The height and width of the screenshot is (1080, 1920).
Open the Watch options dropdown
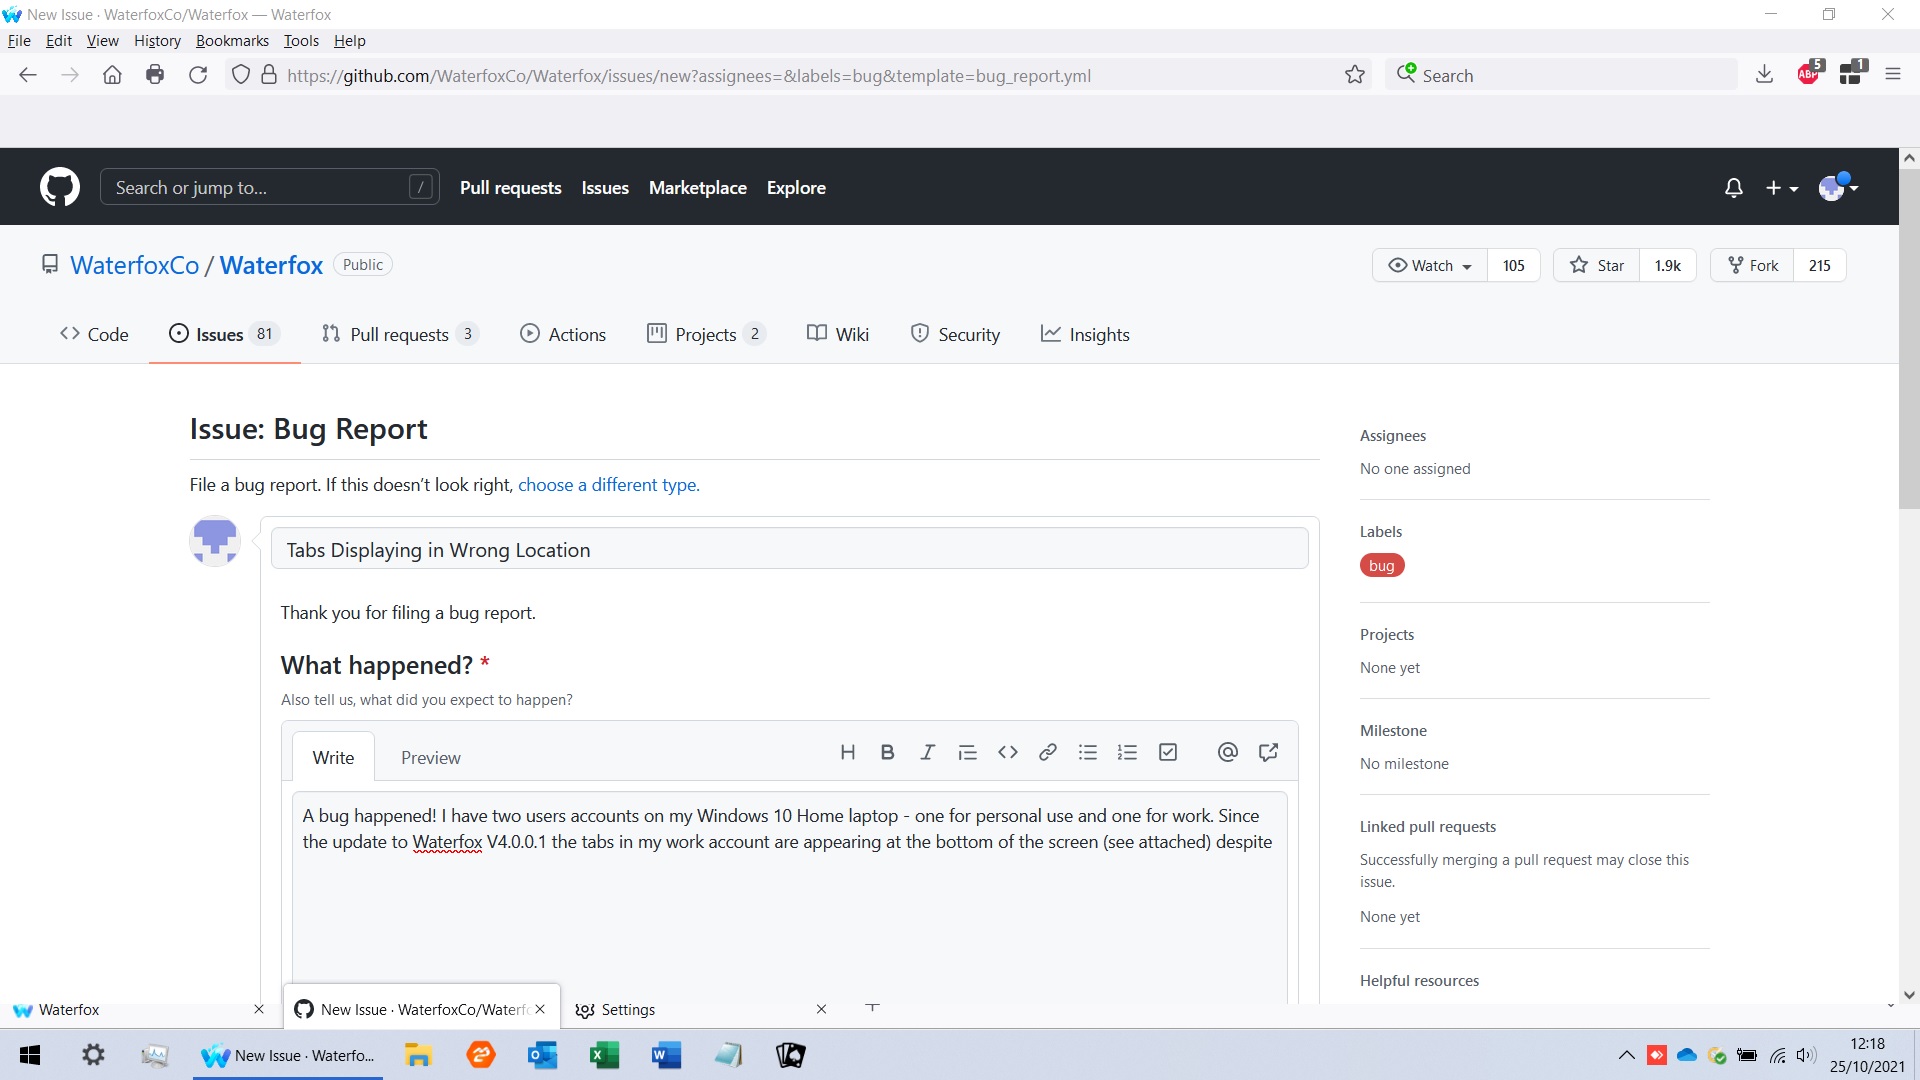[1429, 265]
